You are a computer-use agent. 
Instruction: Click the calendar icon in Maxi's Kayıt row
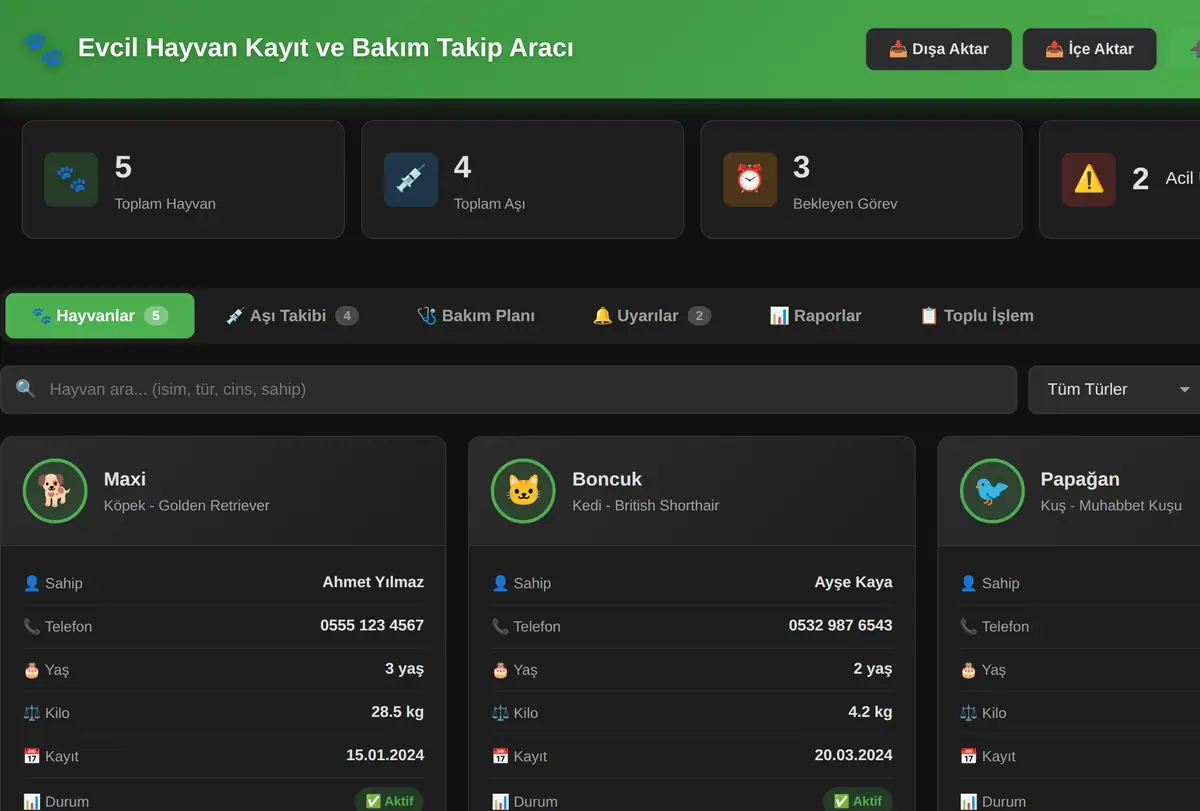pos(32,756)
